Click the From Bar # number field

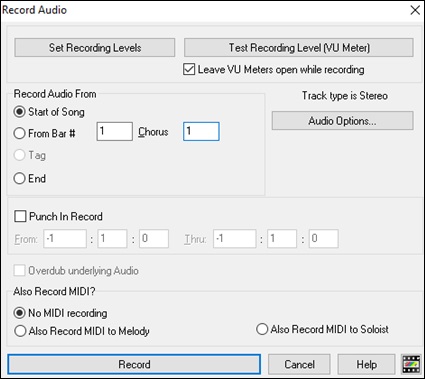(114, 131)
